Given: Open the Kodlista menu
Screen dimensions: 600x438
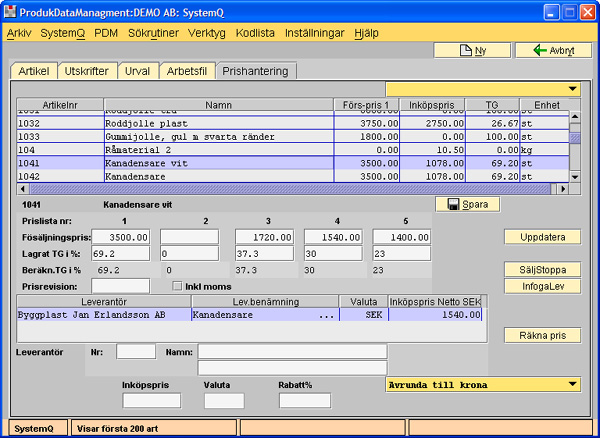Looking at the screenshot, I should tap(255, 33).
